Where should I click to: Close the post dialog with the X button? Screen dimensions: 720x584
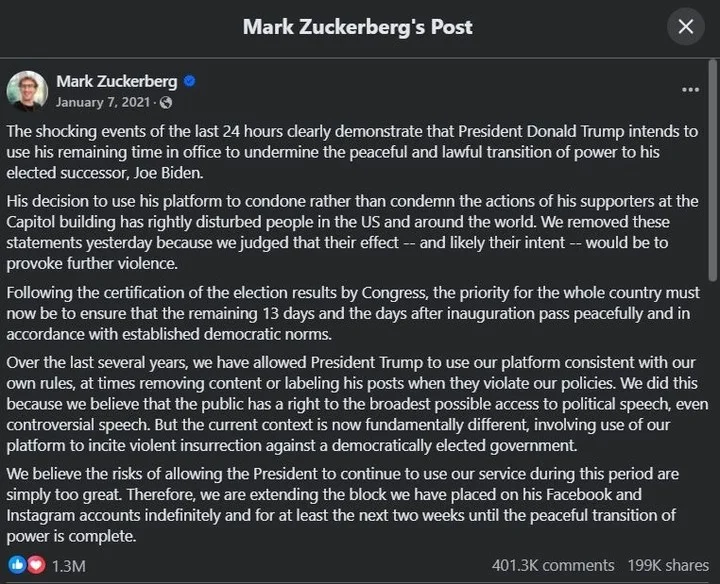(686, 27)
